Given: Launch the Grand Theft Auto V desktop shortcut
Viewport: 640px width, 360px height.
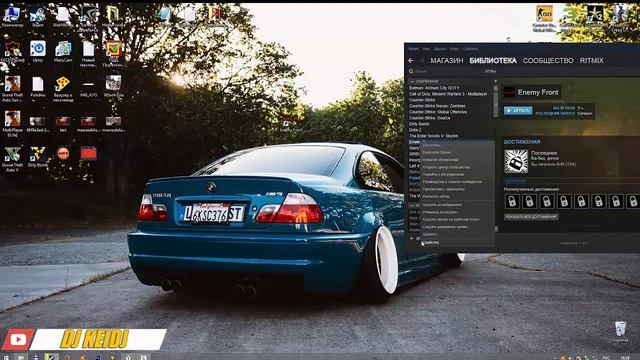Looking at the screenshot, I should point(12,158).
